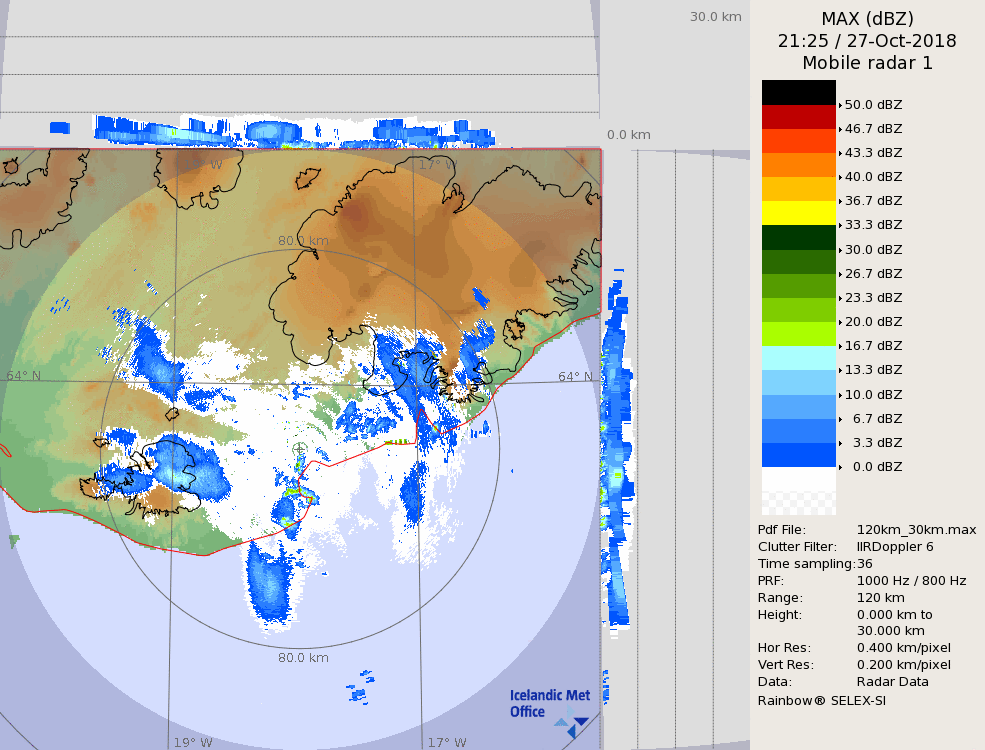
Task: Select the yellow legend color swatch
Action: pos(798,213)
